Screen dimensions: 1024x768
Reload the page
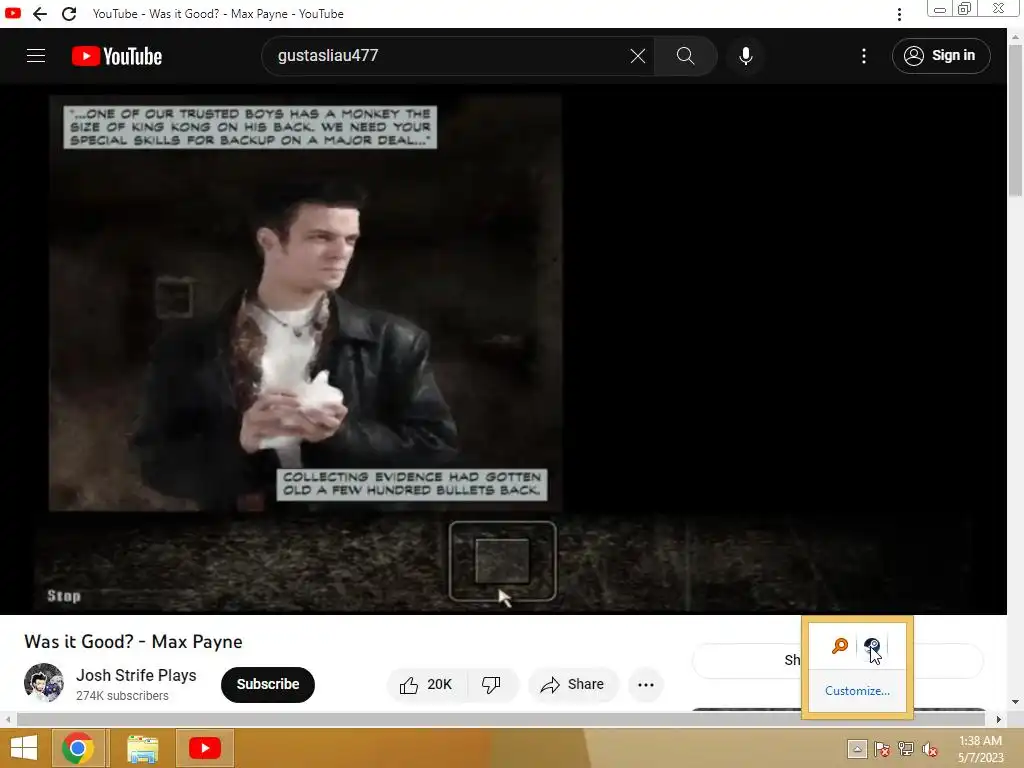[x=69, y=14]
